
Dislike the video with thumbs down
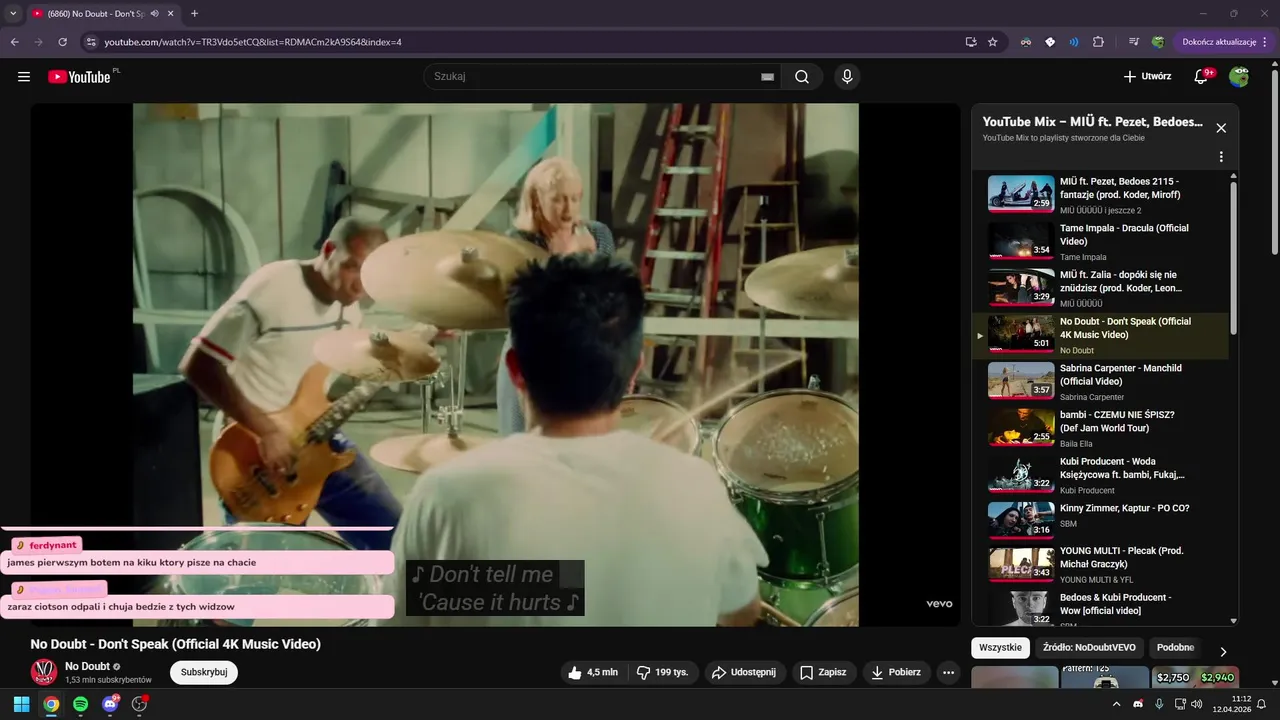tap(663, 672)
